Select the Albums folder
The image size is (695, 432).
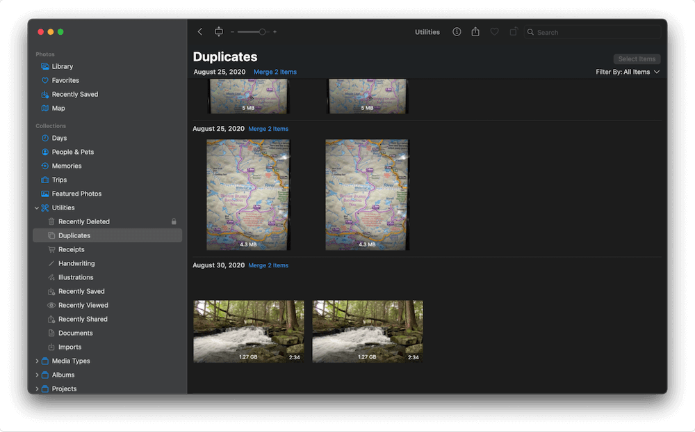click(63, 375)
